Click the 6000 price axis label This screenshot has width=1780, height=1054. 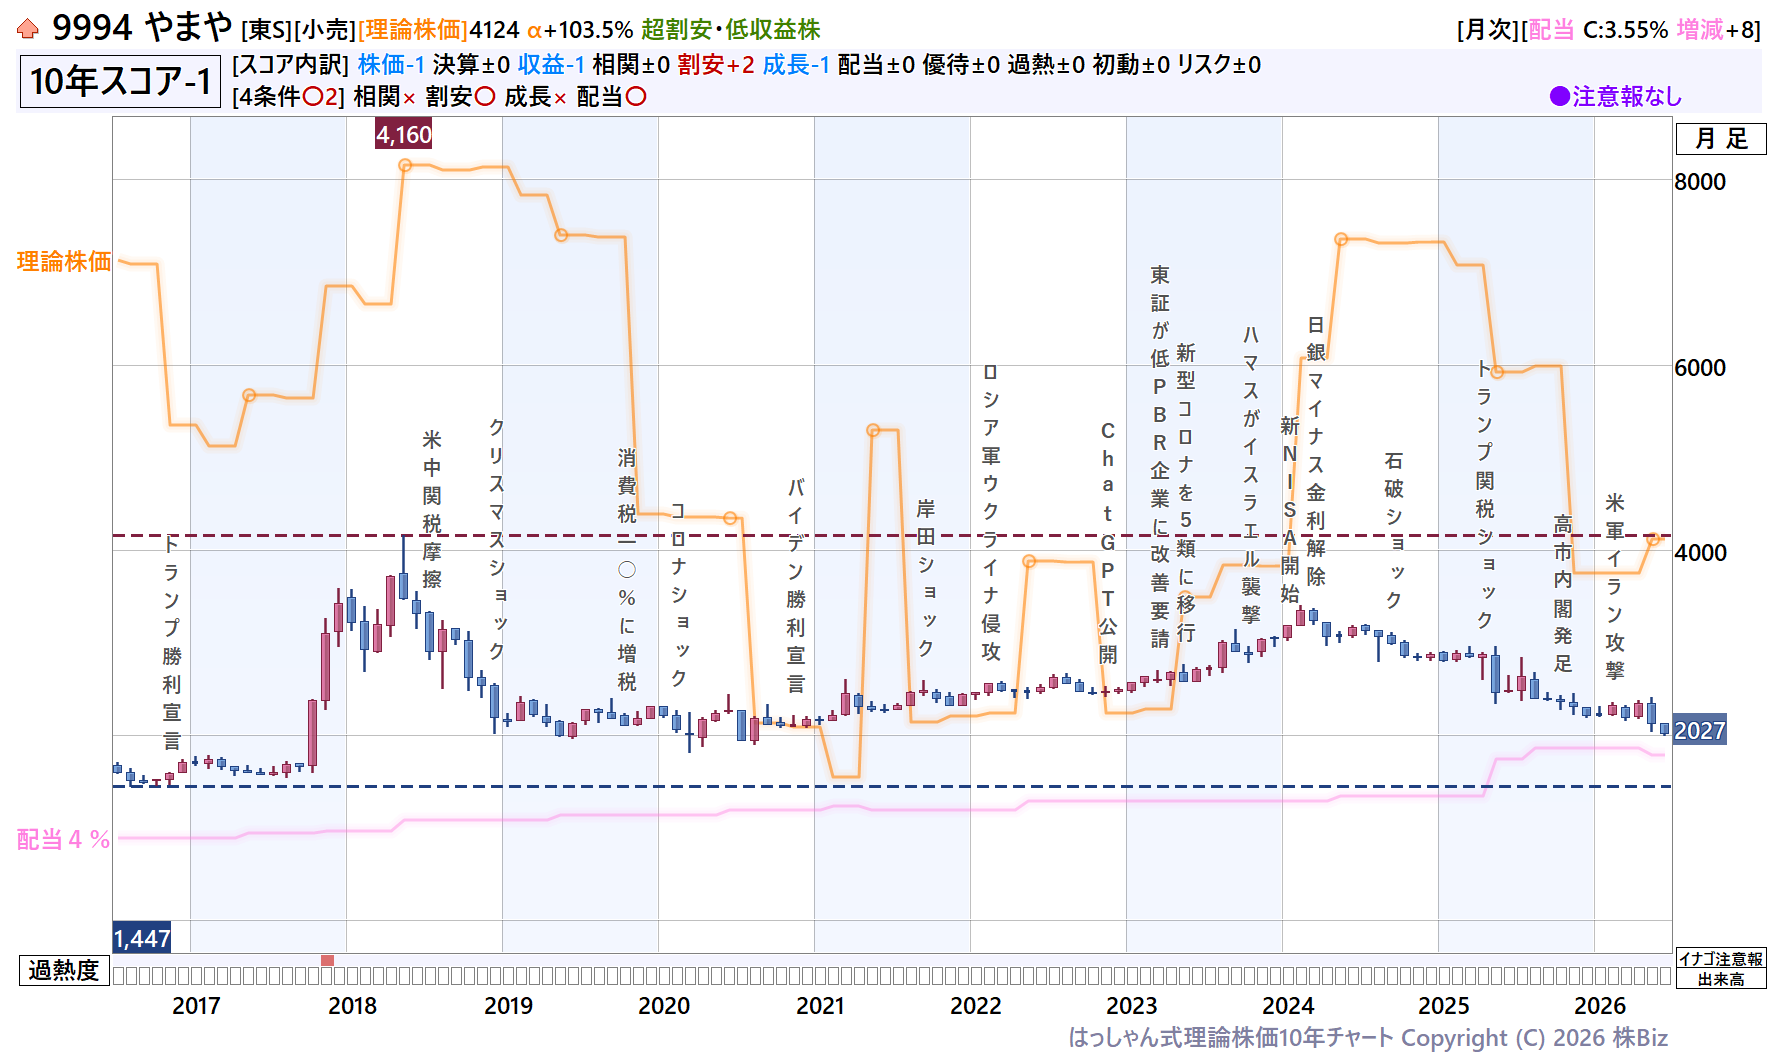tap(1700, 368)
